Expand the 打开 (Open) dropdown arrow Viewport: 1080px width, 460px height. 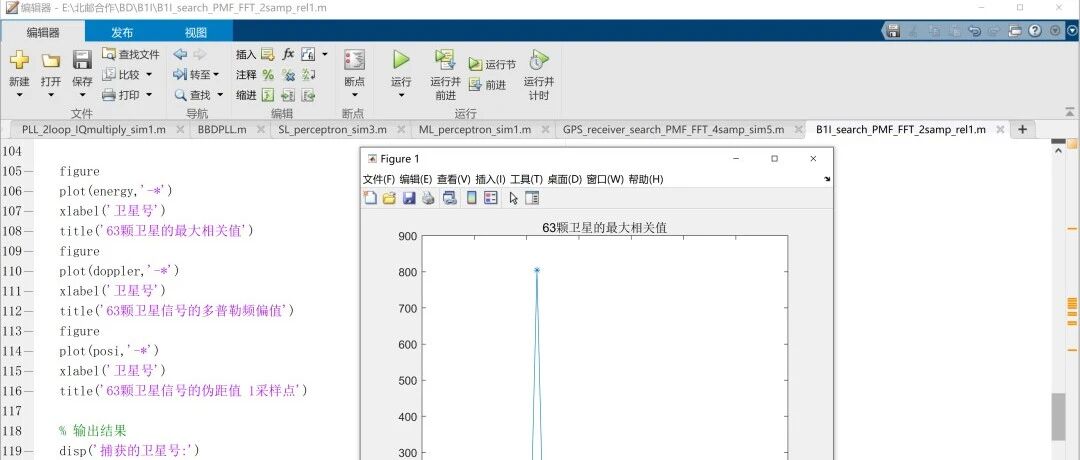50,95
